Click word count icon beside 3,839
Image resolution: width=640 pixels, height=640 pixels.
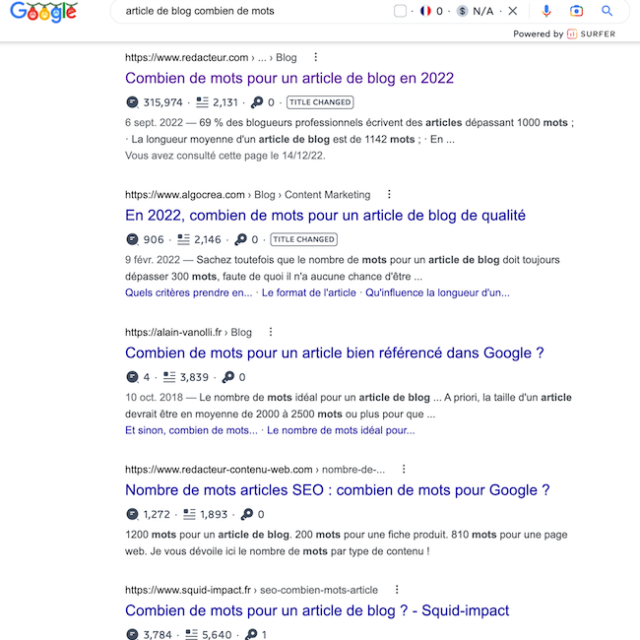(169, 377)
